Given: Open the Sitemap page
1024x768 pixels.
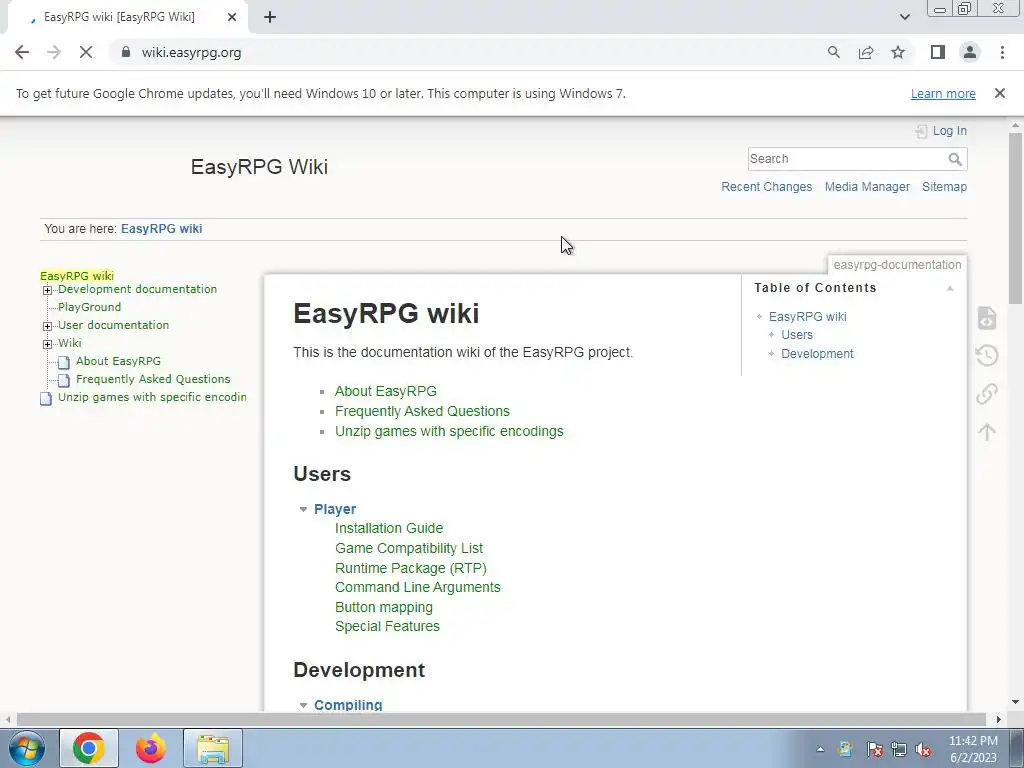Looking at the screenshot, I should [944, 187].
